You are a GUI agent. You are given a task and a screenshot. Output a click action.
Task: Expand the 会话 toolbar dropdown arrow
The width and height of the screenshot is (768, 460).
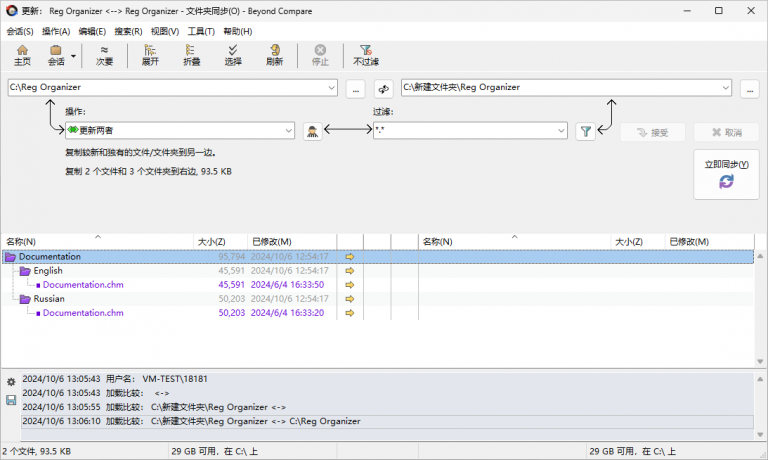point(73,56)
